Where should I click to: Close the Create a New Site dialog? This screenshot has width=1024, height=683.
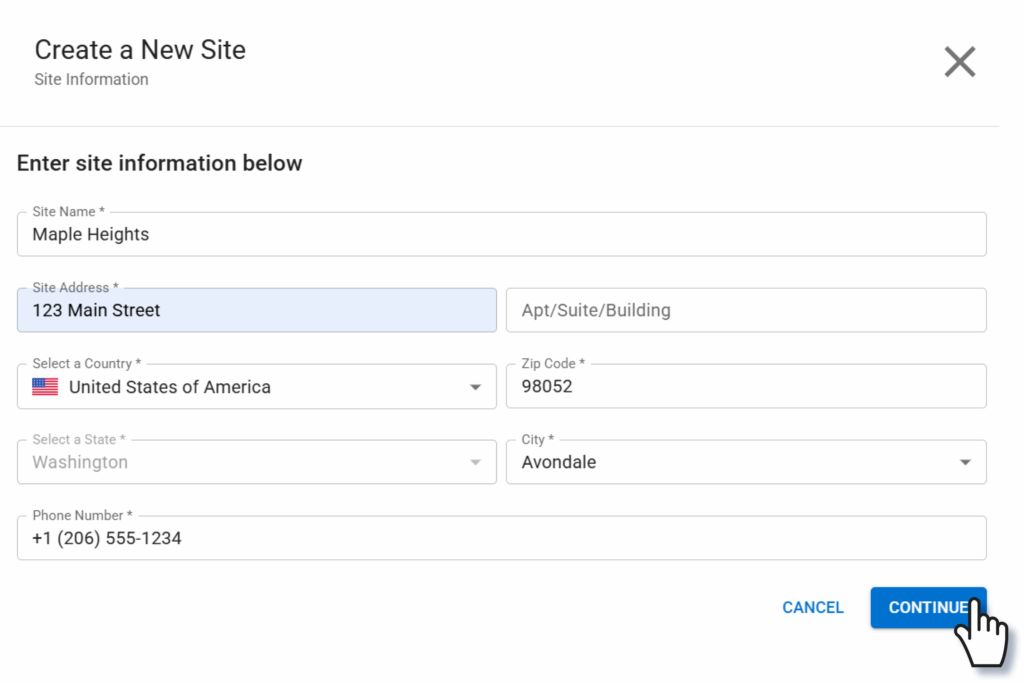coord(959,62)
